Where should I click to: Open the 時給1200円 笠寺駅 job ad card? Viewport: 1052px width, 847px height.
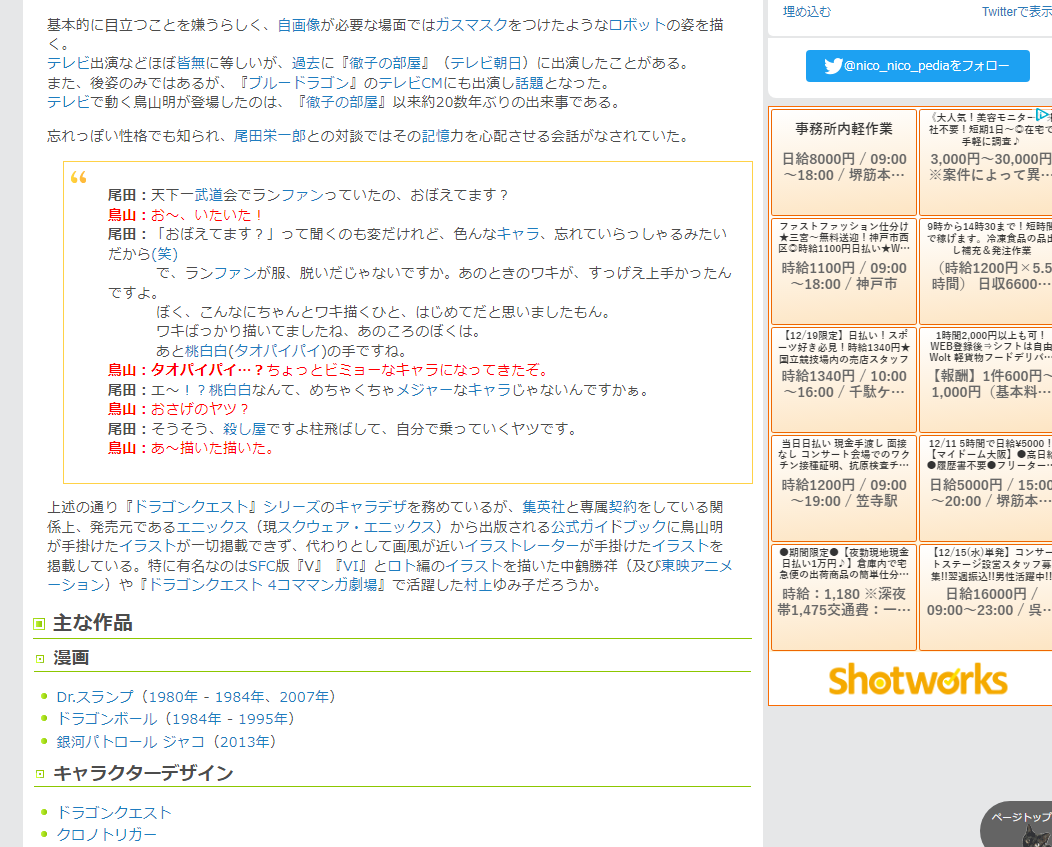coord(844,489)
